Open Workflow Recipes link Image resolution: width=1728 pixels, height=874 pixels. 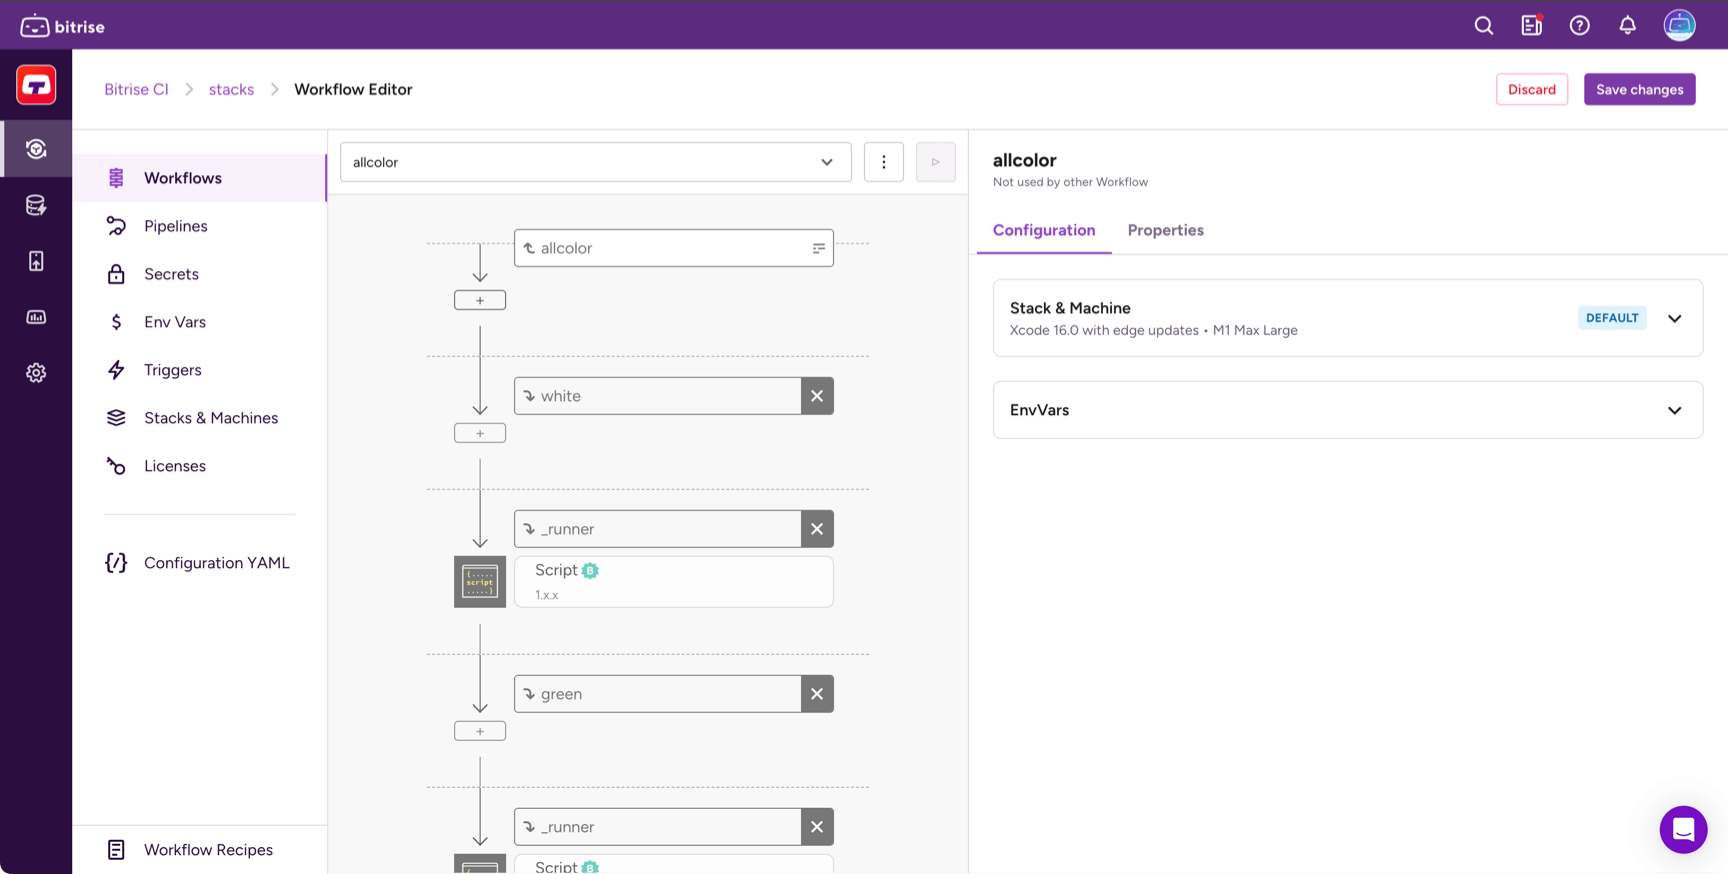(200, 850)
